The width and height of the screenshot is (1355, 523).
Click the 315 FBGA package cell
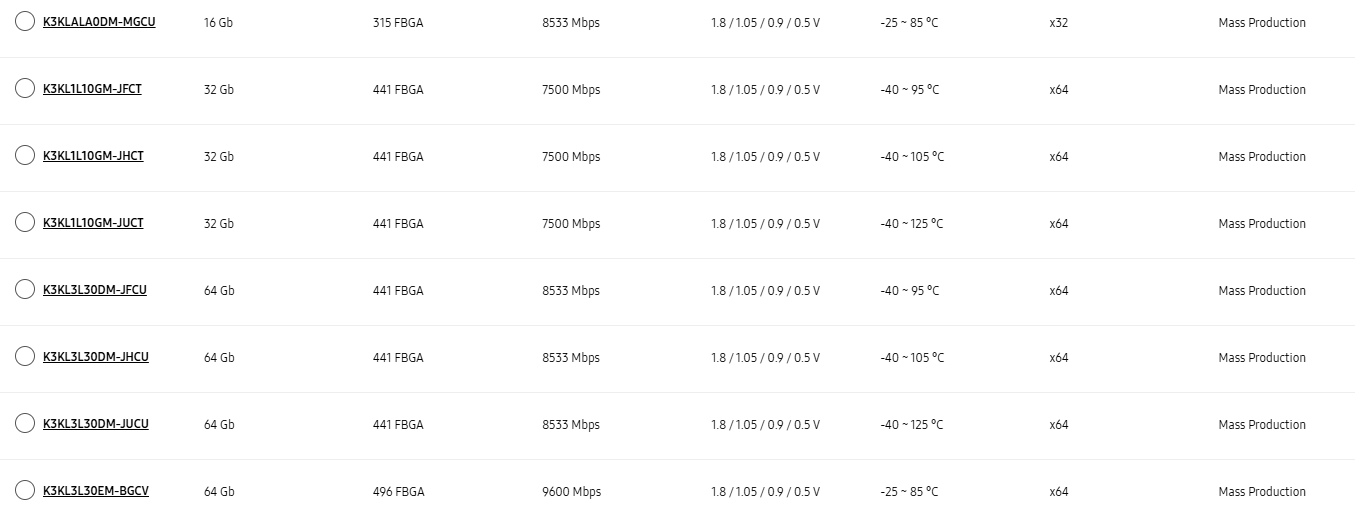(x=398, y=23)
